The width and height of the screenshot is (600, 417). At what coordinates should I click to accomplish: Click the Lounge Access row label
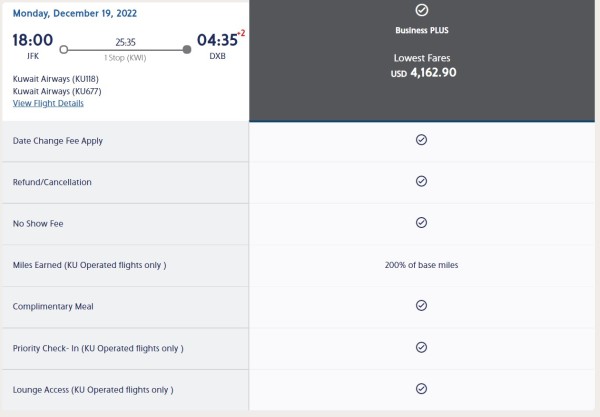pos(93,390)
